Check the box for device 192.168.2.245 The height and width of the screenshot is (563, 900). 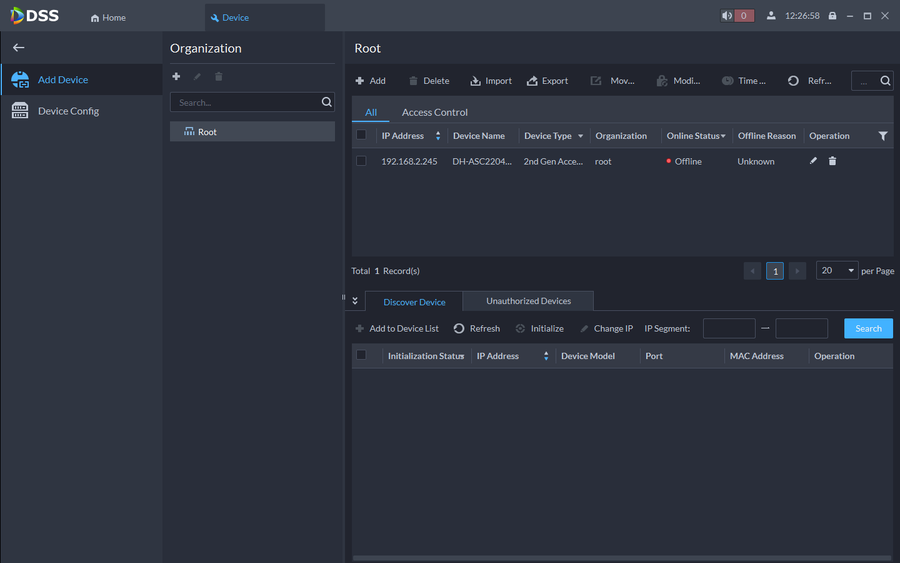361,161
